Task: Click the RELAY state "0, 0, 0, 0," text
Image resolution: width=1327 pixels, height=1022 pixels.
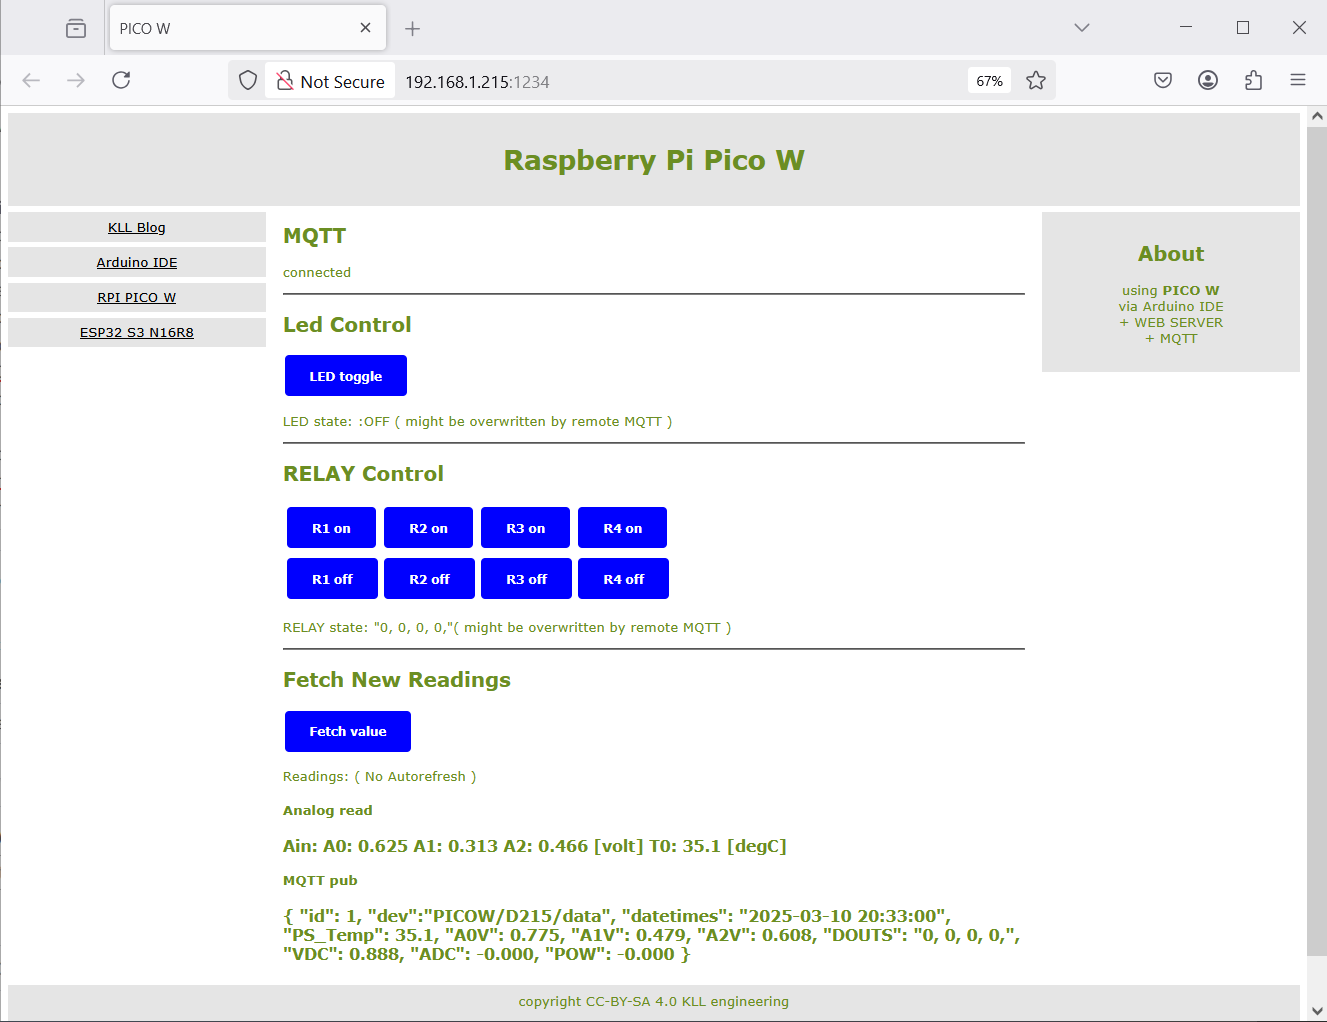Action: (370, 628)
